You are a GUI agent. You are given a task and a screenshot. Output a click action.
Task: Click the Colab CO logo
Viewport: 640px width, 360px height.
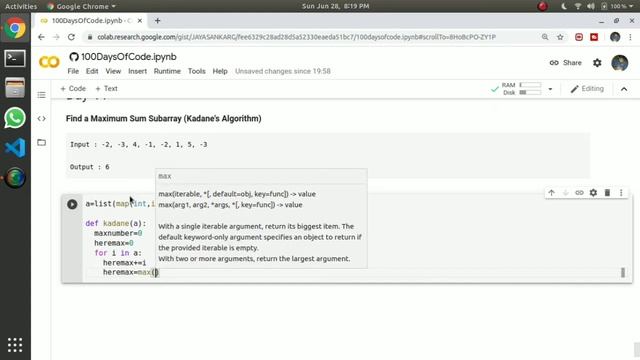49,62
